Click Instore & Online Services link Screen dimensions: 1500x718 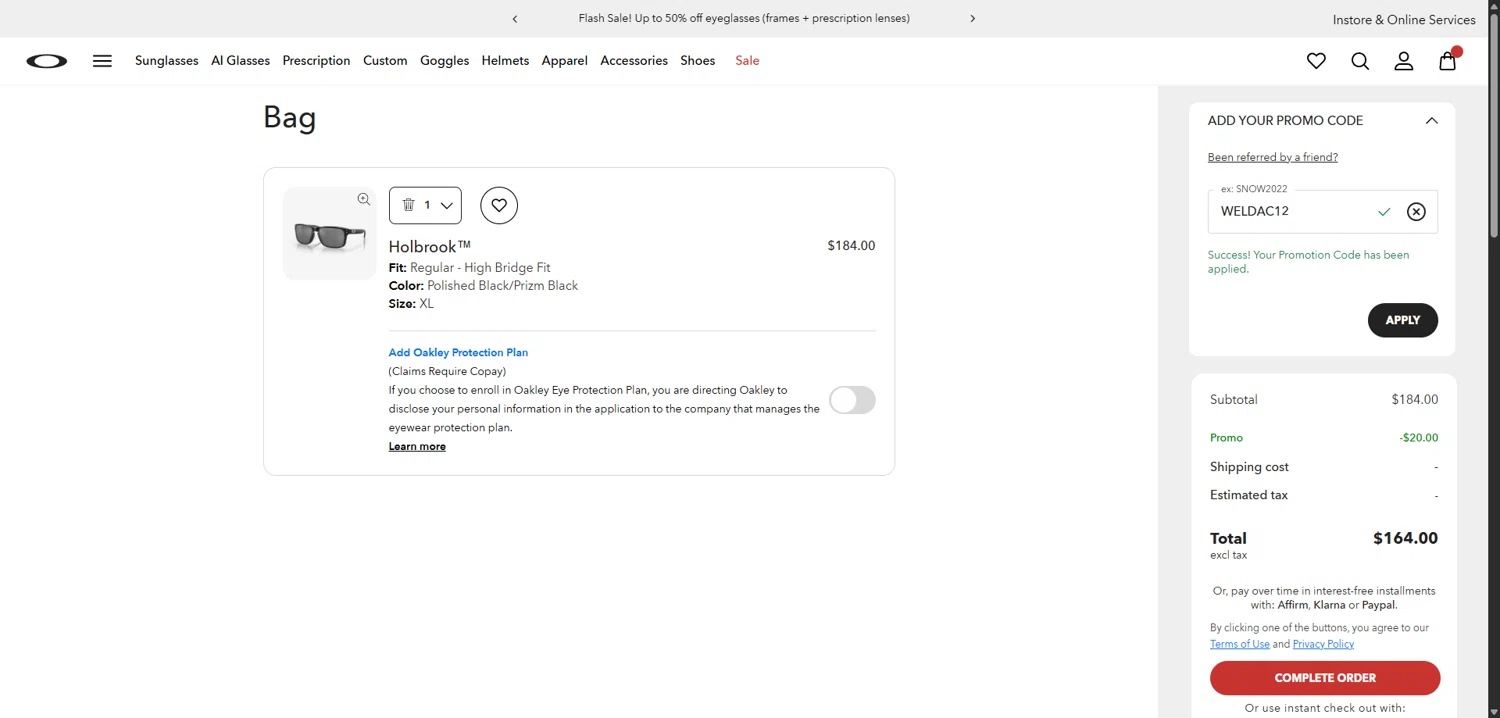1404,20
